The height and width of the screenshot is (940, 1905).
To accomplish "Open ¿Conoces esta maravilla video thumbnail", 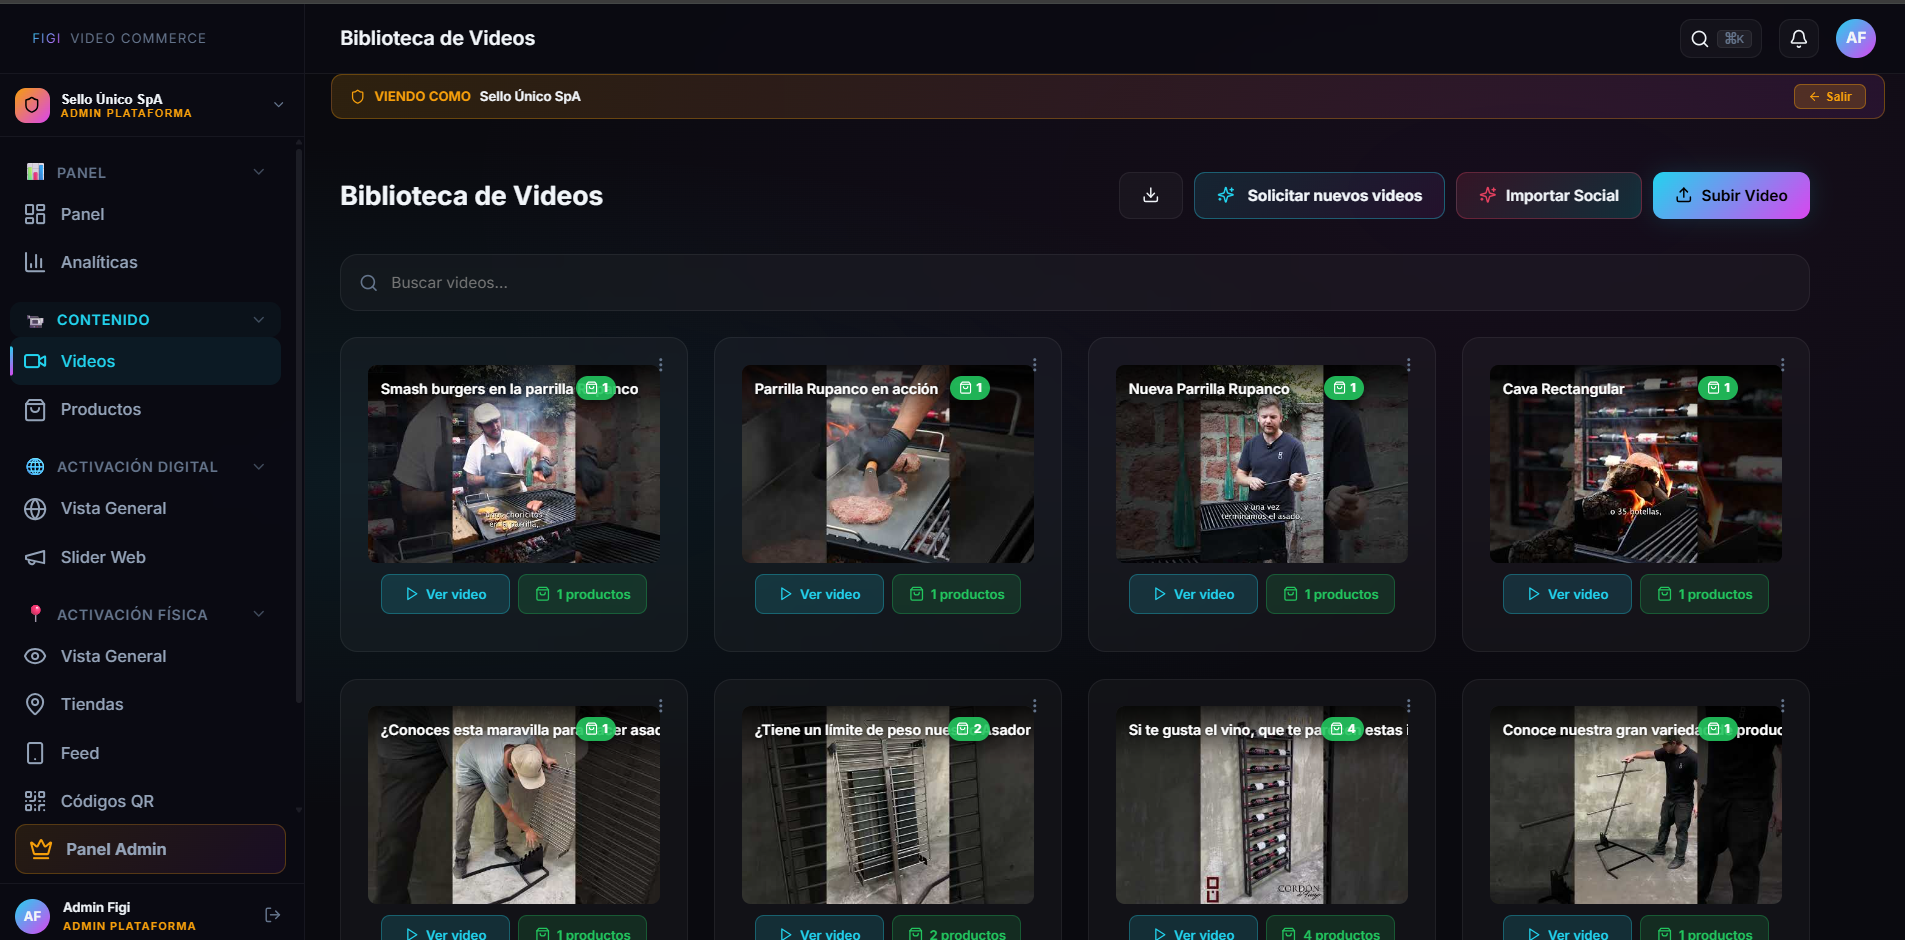I will tap(514, 805).
